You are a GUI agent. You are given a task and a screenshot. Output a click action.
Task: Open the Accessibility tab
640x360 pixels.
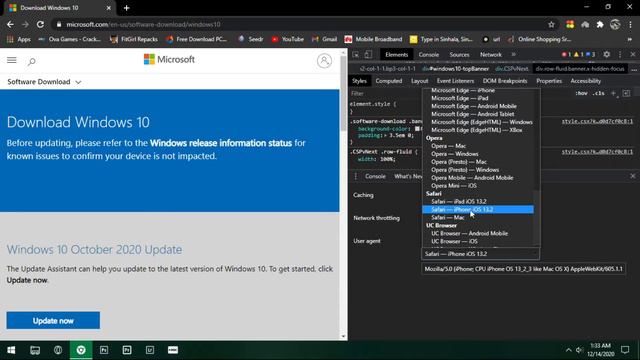[586, 81]
